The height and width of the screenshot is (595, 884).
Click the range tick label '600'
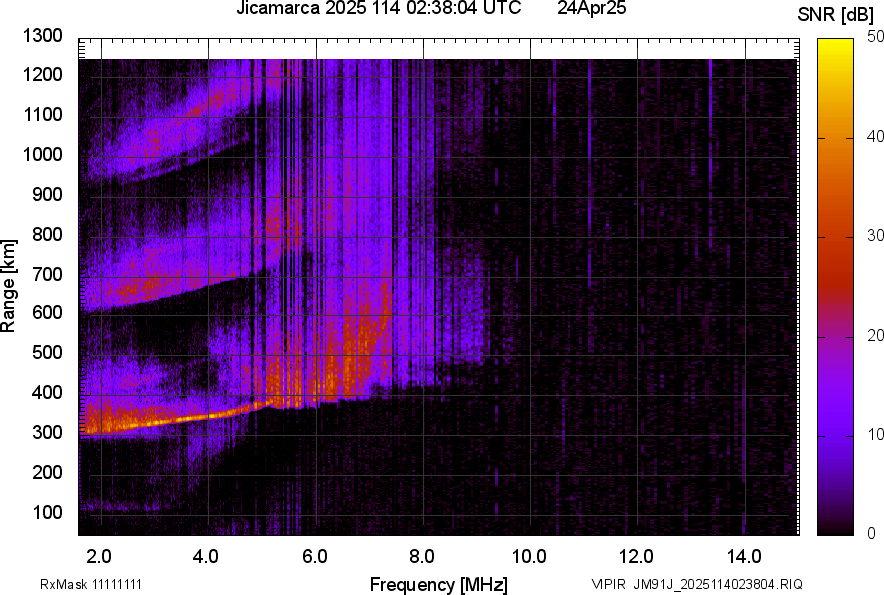tap(47, 312)
